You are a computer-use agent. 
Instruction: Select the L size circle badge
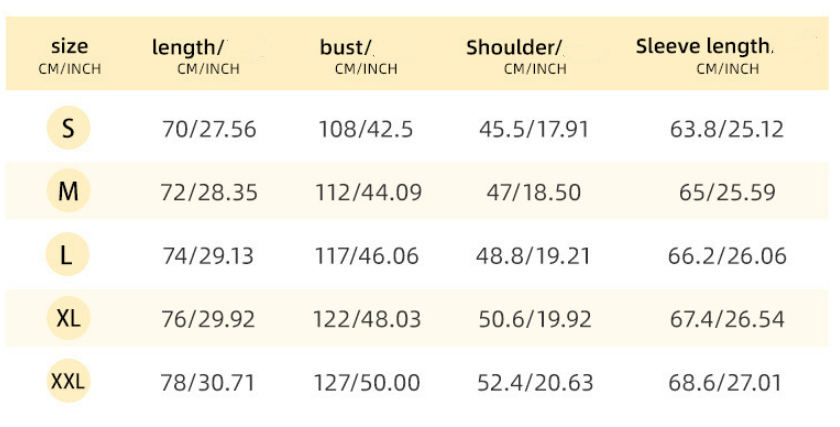[x=67, y=256]
